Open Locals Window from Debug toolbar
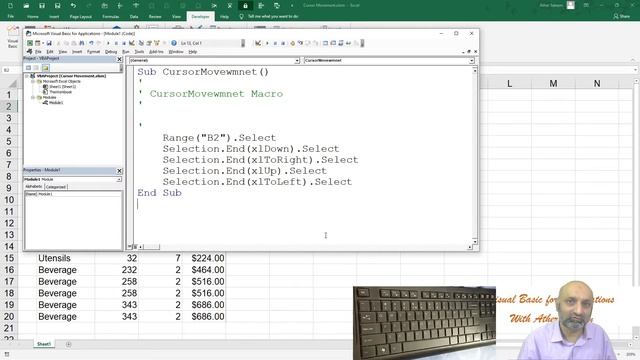Viewport: 640px width, 360px height. click(x=326, y=43)
